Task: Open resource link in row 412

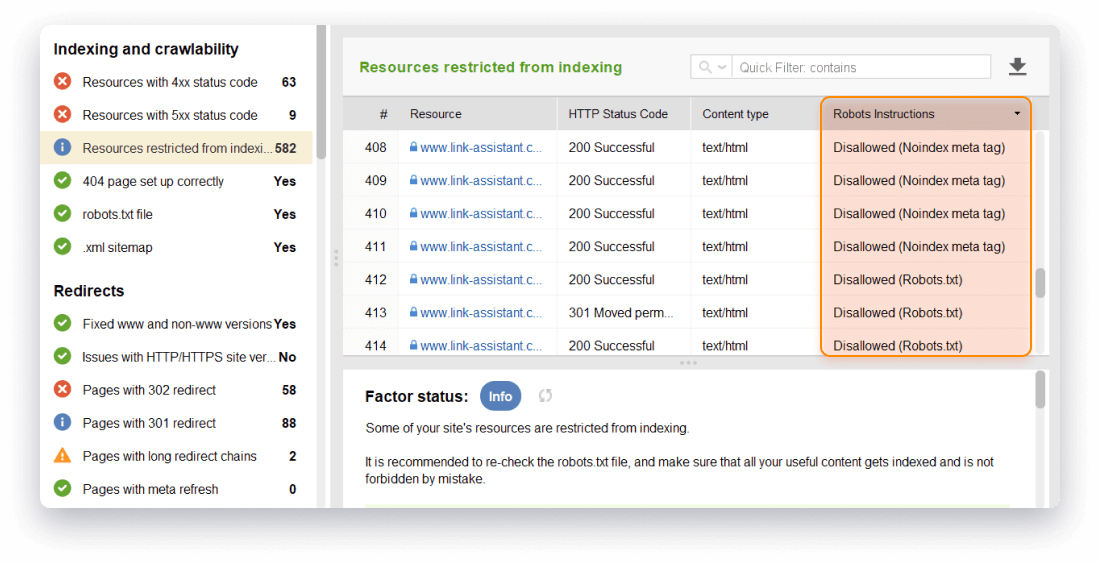Action: coord(481,279)
